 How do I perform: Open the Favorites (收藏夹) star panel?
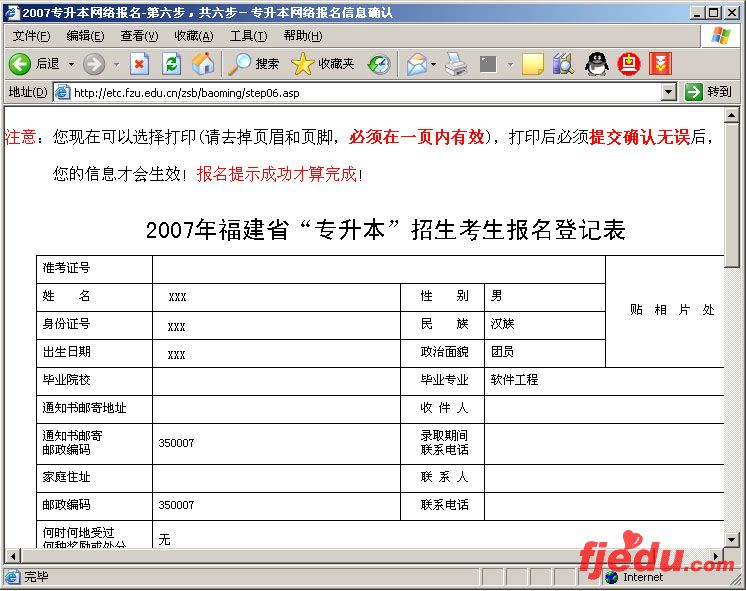323,64
